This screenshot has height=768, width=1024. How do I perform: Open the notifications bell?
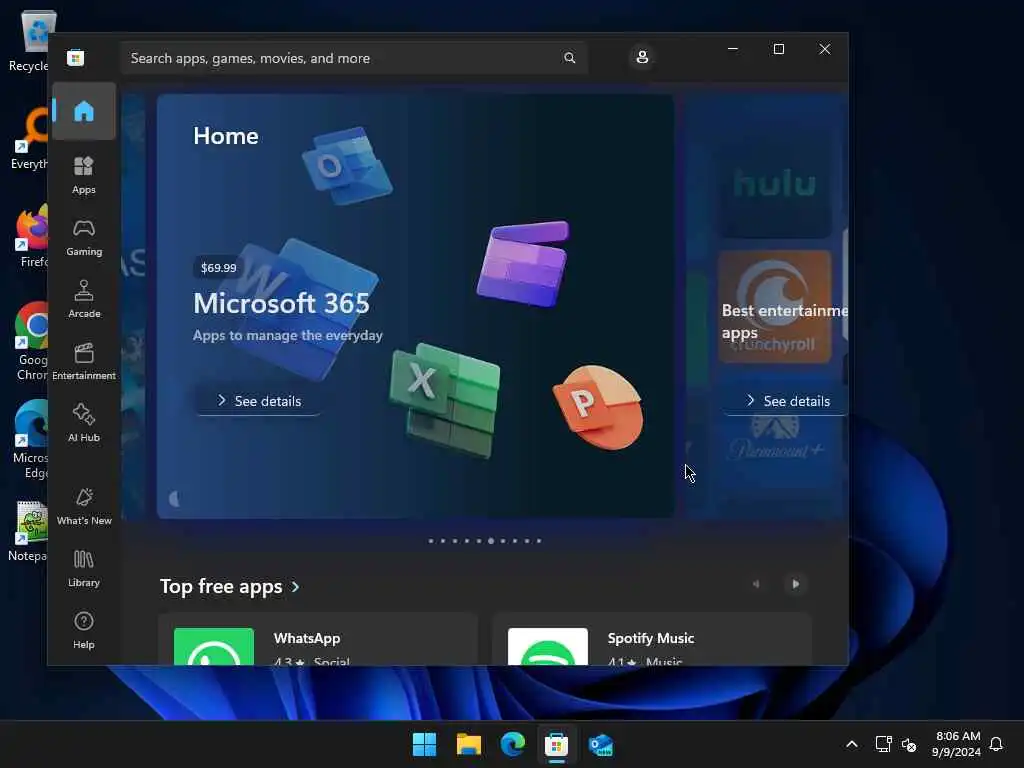click(x=996, y=744)
